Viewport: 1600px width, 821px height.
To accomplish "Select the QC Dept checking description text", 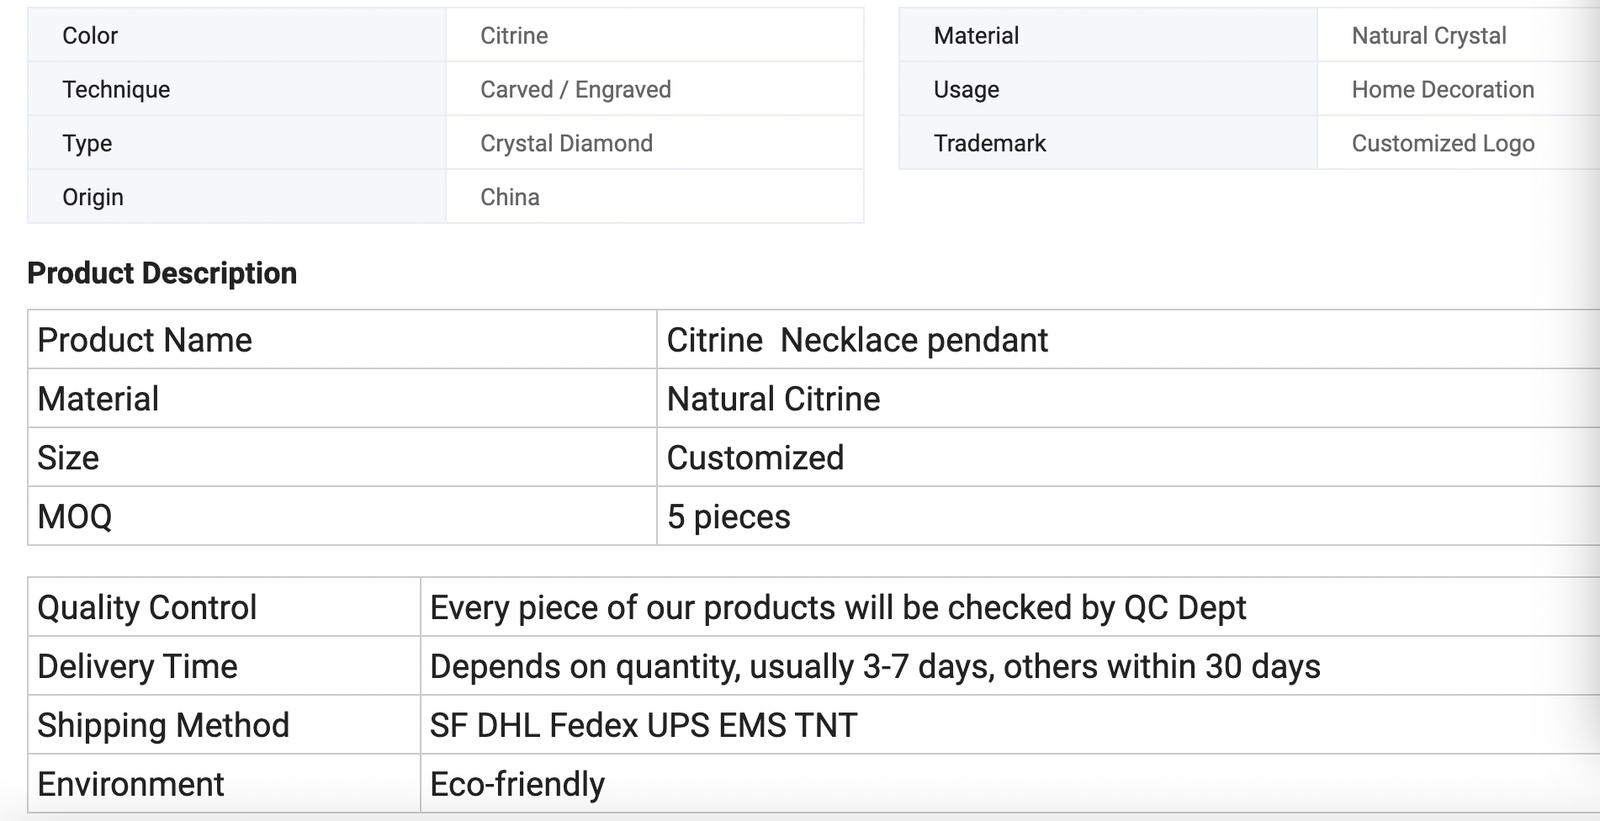I will pos(837,608).
